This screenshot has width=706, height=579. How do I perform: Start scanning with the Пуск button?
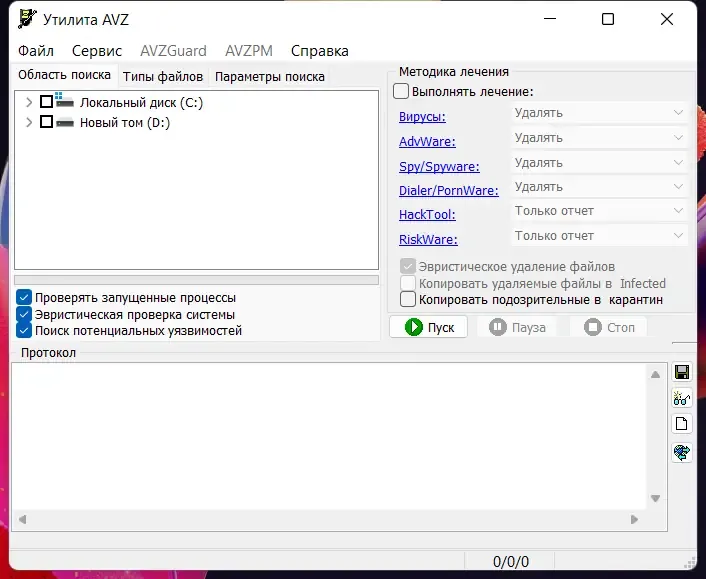click(x=429, y=327)
